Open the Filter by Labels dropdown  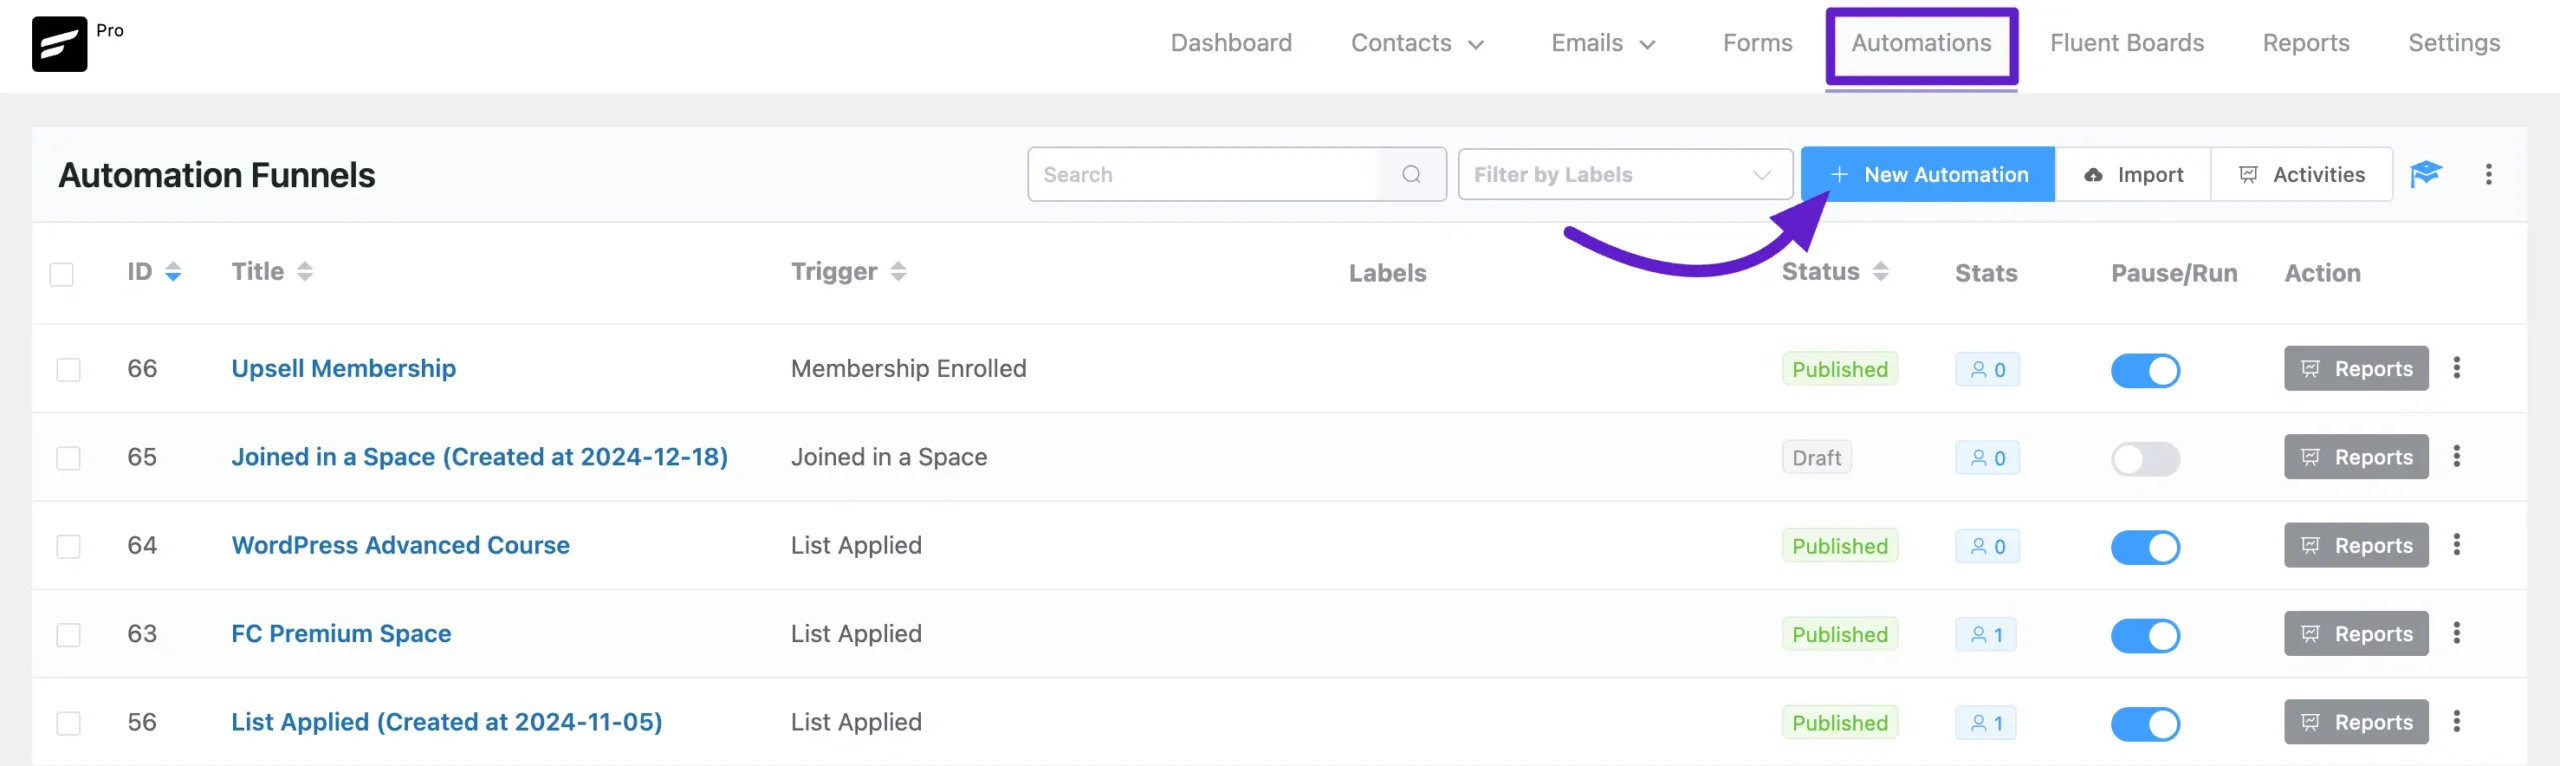1624,175
